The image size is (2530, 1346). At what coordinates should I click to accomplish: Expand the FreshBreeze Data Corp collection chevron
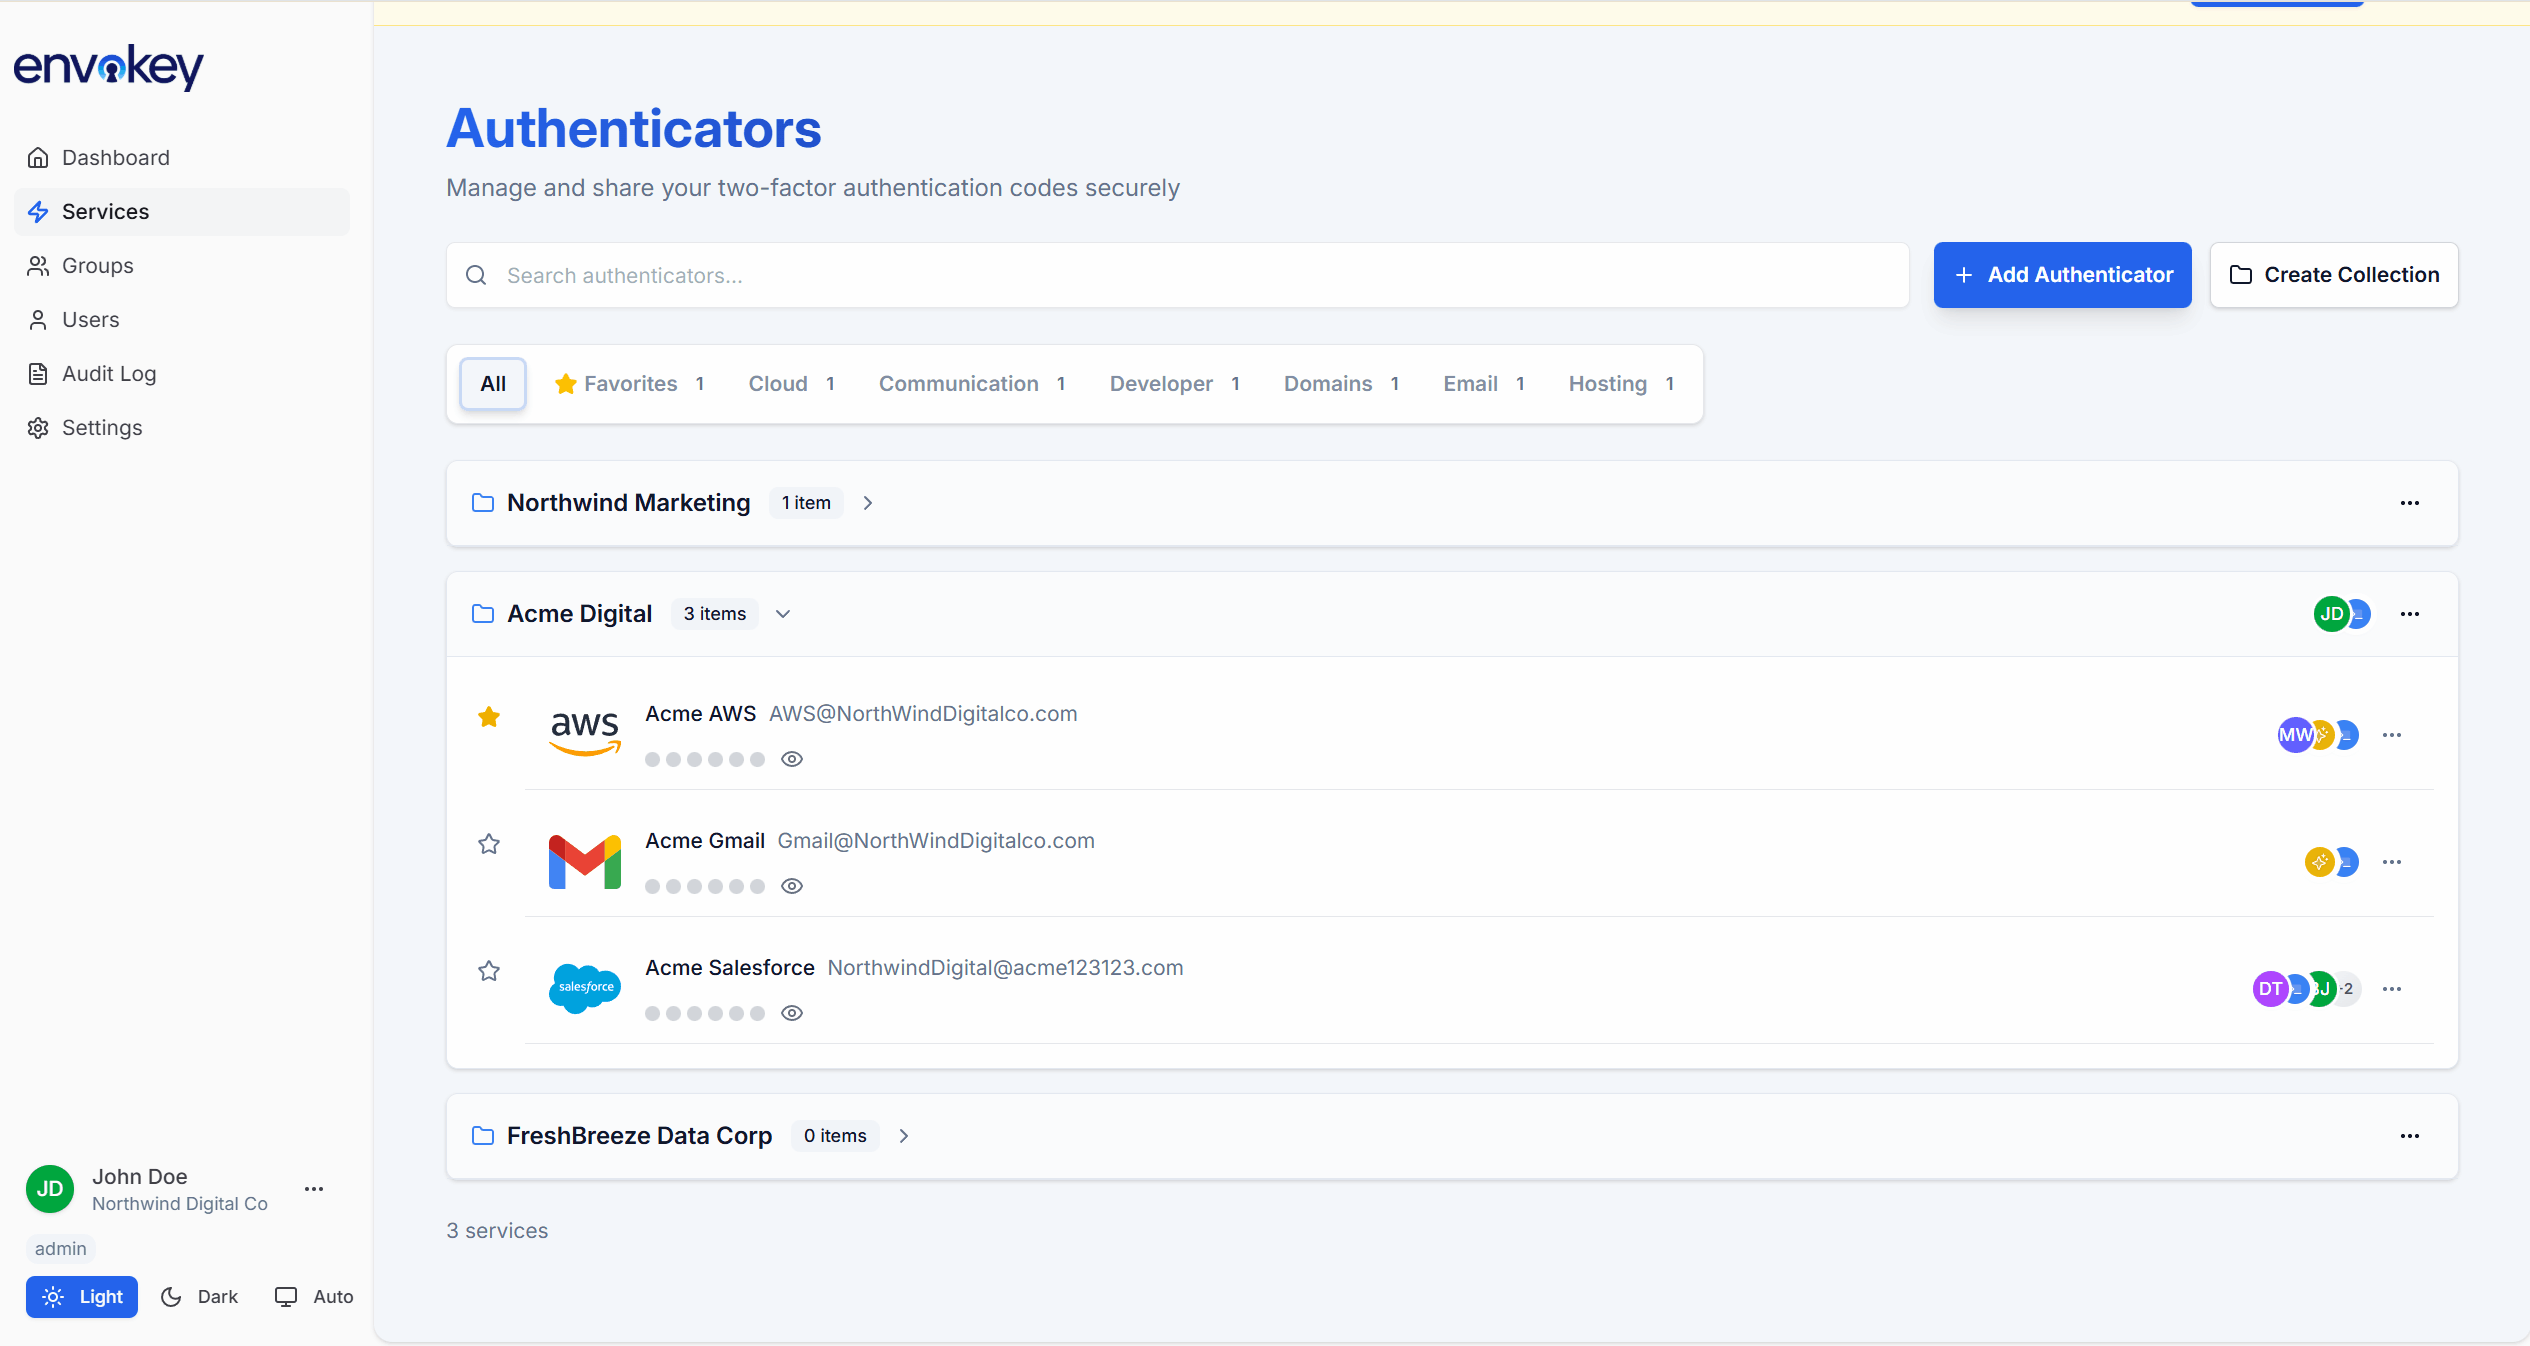pos(904,1136)
